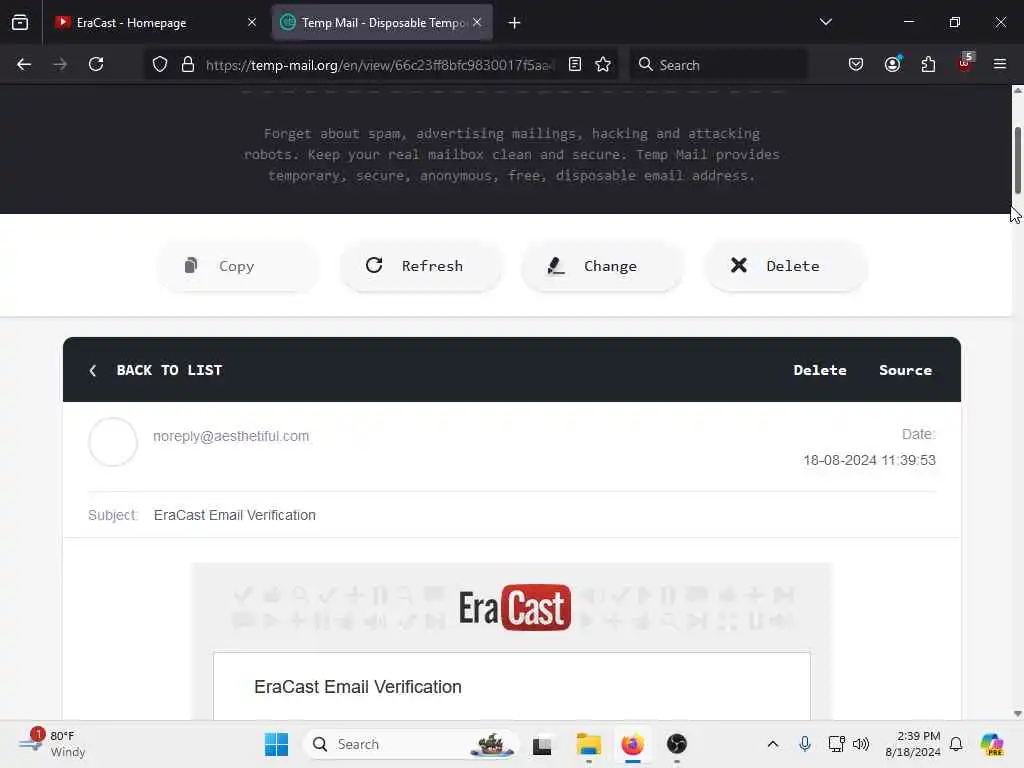Go back to the previous page

[x=24, y=65]
